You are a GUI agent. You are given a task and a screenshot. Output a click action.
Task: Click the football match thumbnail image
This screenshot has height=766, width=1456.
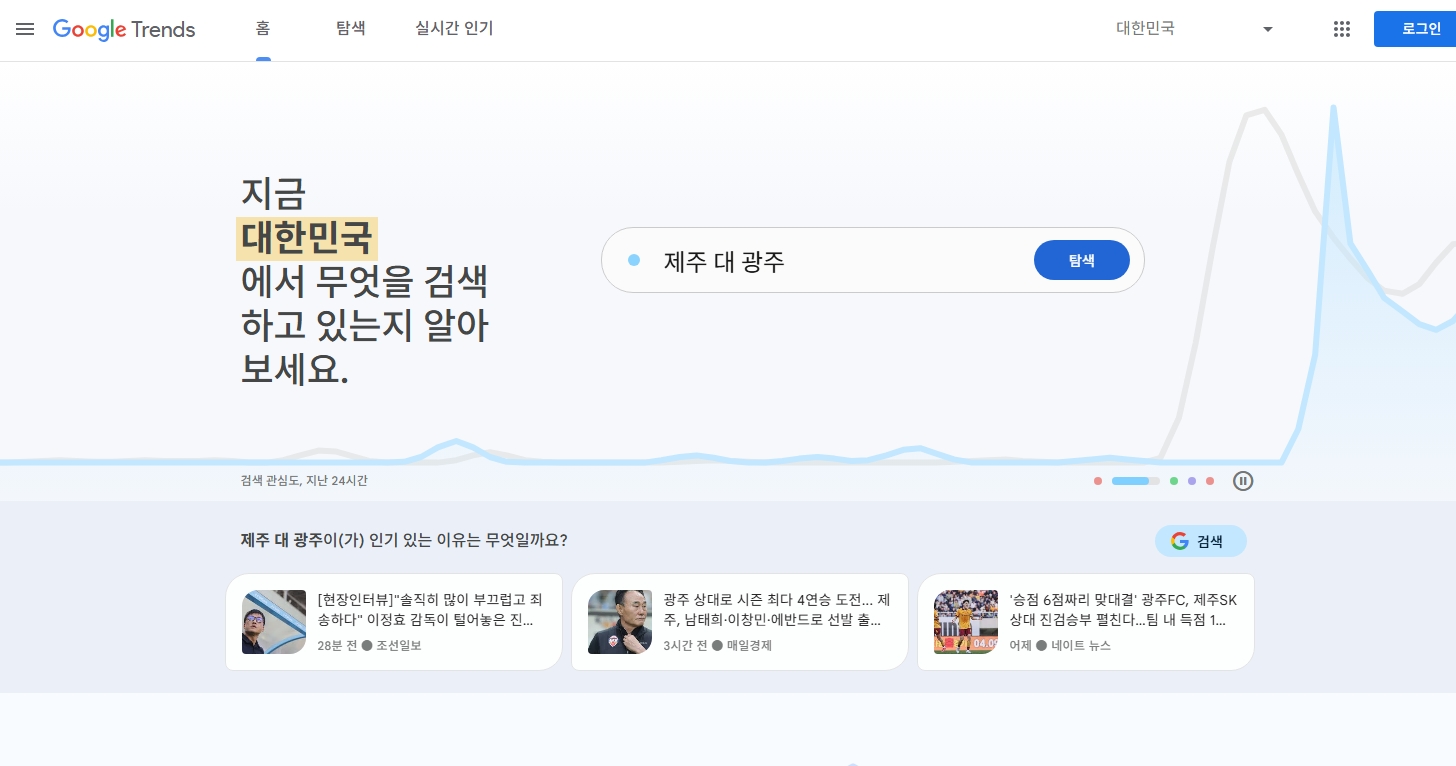pos(966,622)
